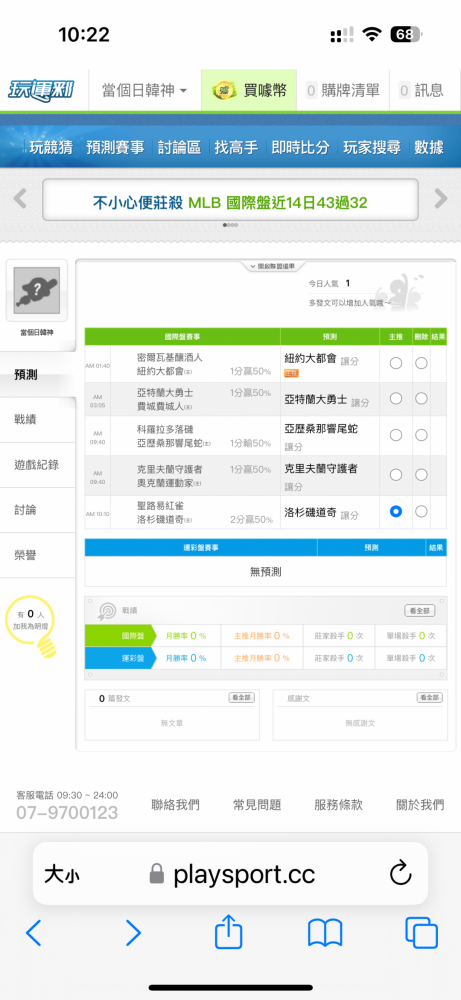Switch to 戰績 sidebar tab

(x=38, y=419)
